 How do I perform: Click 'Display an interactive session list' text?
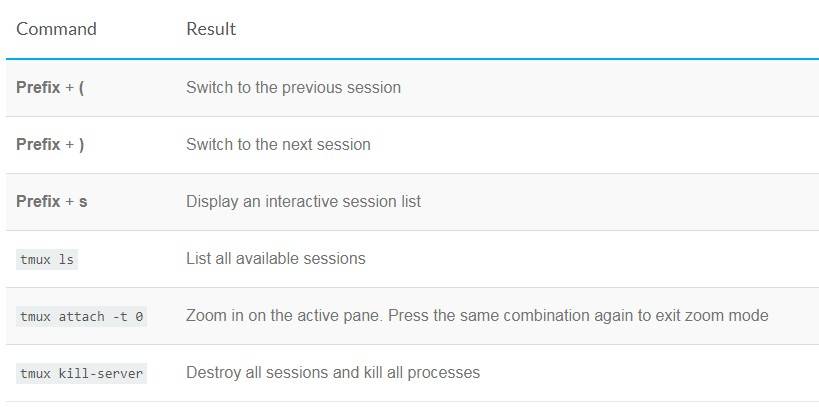(x=303, y=201)
